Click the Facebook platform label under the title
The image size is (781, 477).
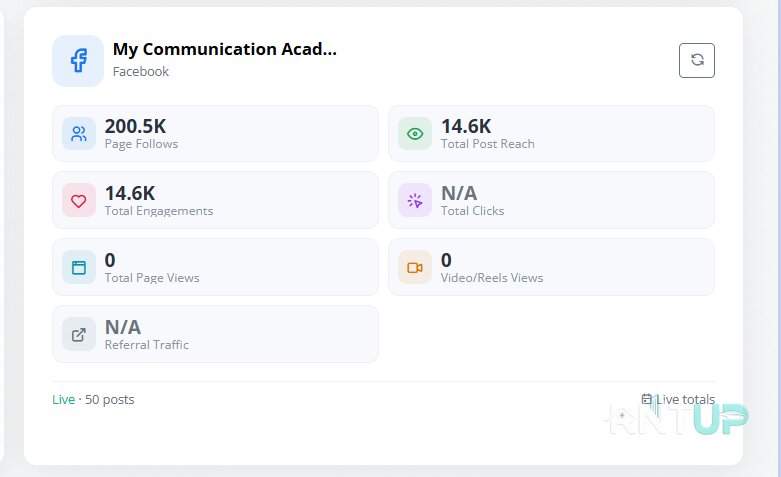tap(141, 72)
